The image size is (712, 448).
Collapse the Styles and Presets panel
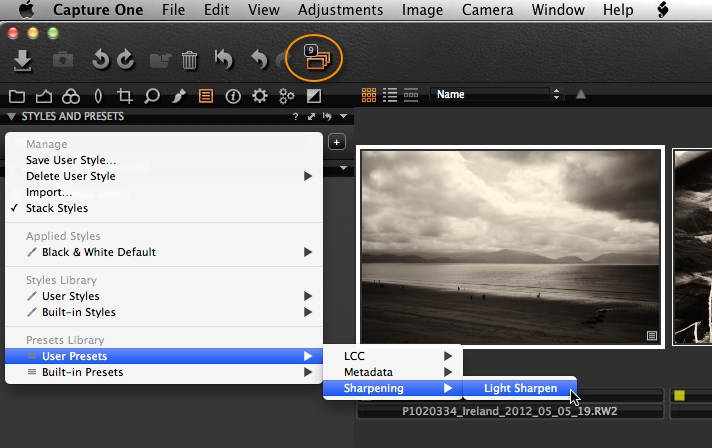[x=11, y=117]
